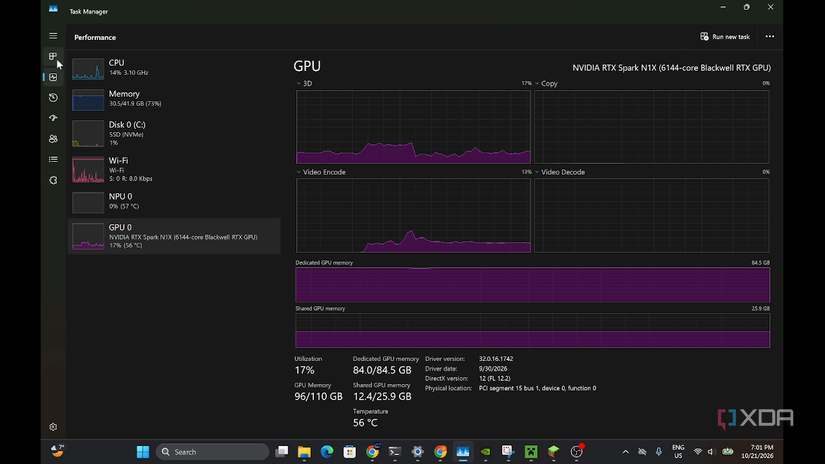
Task: Open OBS Studio from taskbar
Action: (577, 452)
